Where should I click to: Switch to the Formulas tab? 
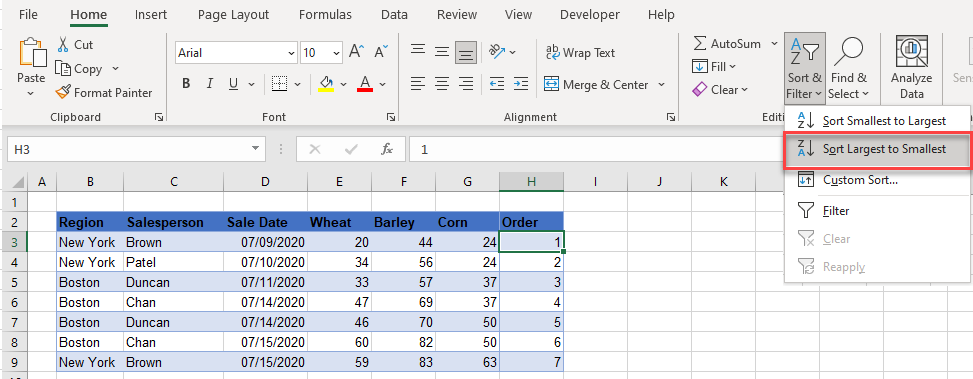[325, 15]
